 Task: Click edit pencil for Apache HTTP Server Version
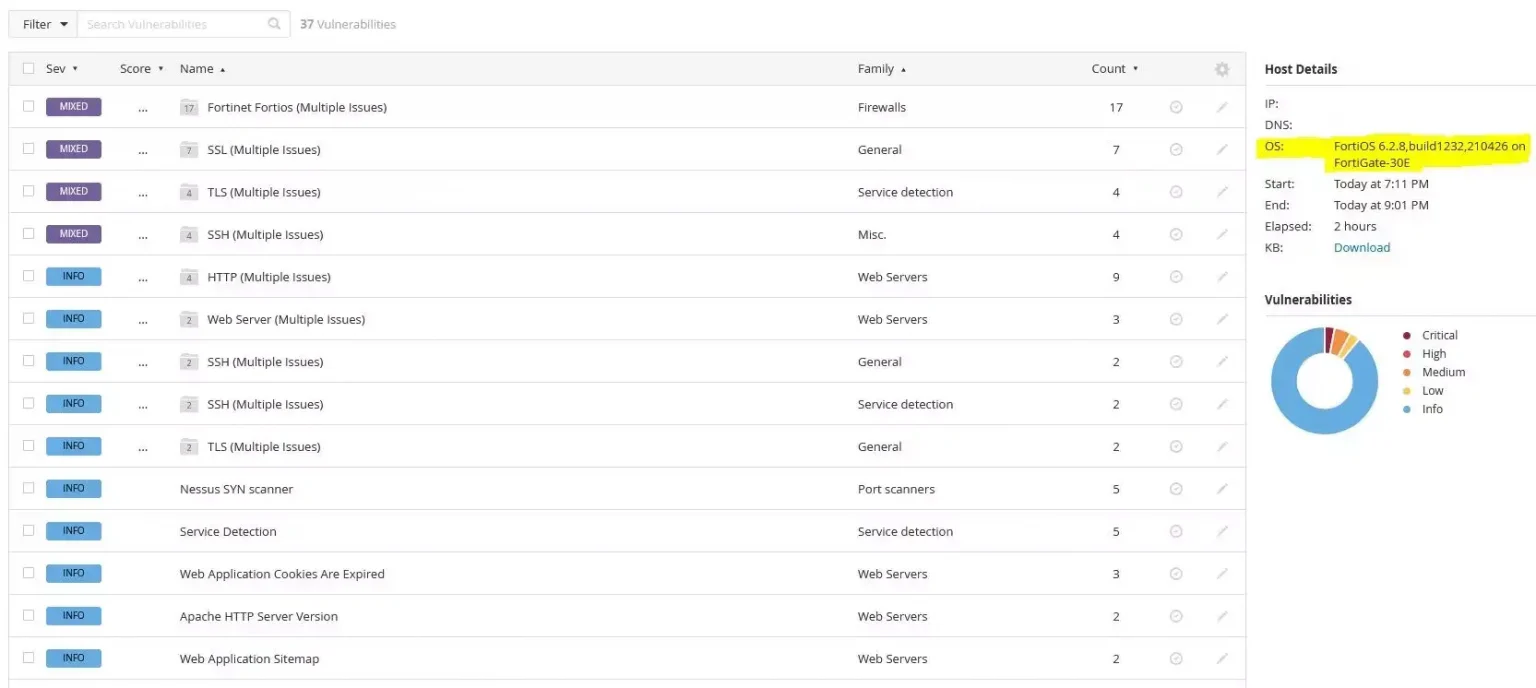1221,617
